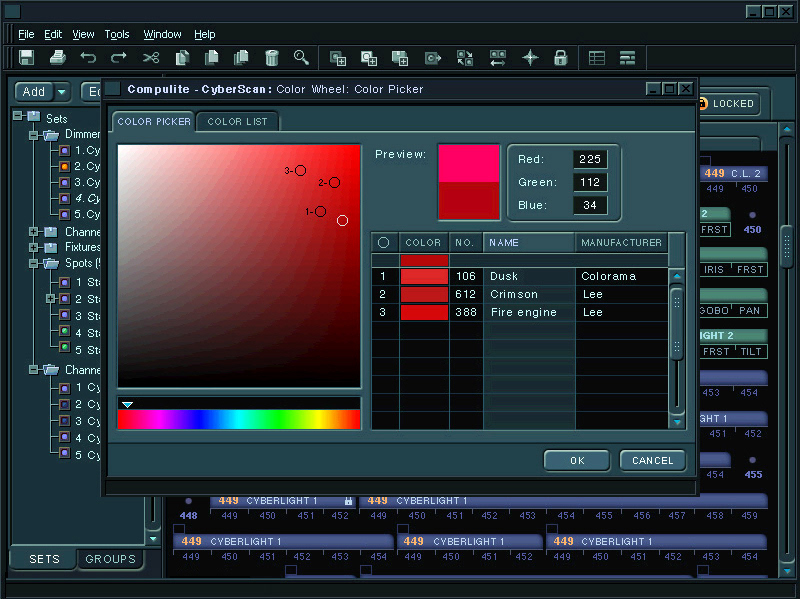
Task: Click the CANCEL button
Action: tap(653, 461)
